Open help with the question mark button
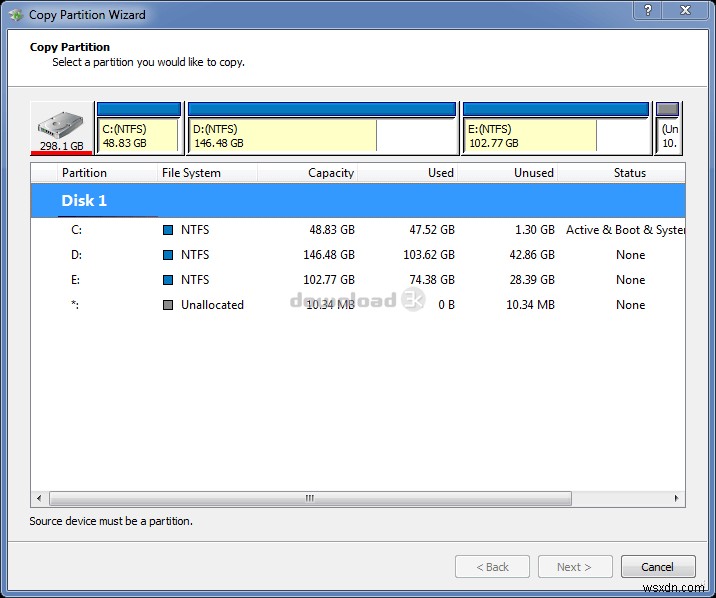The image size is (716, 598). [x=648, y=10]
